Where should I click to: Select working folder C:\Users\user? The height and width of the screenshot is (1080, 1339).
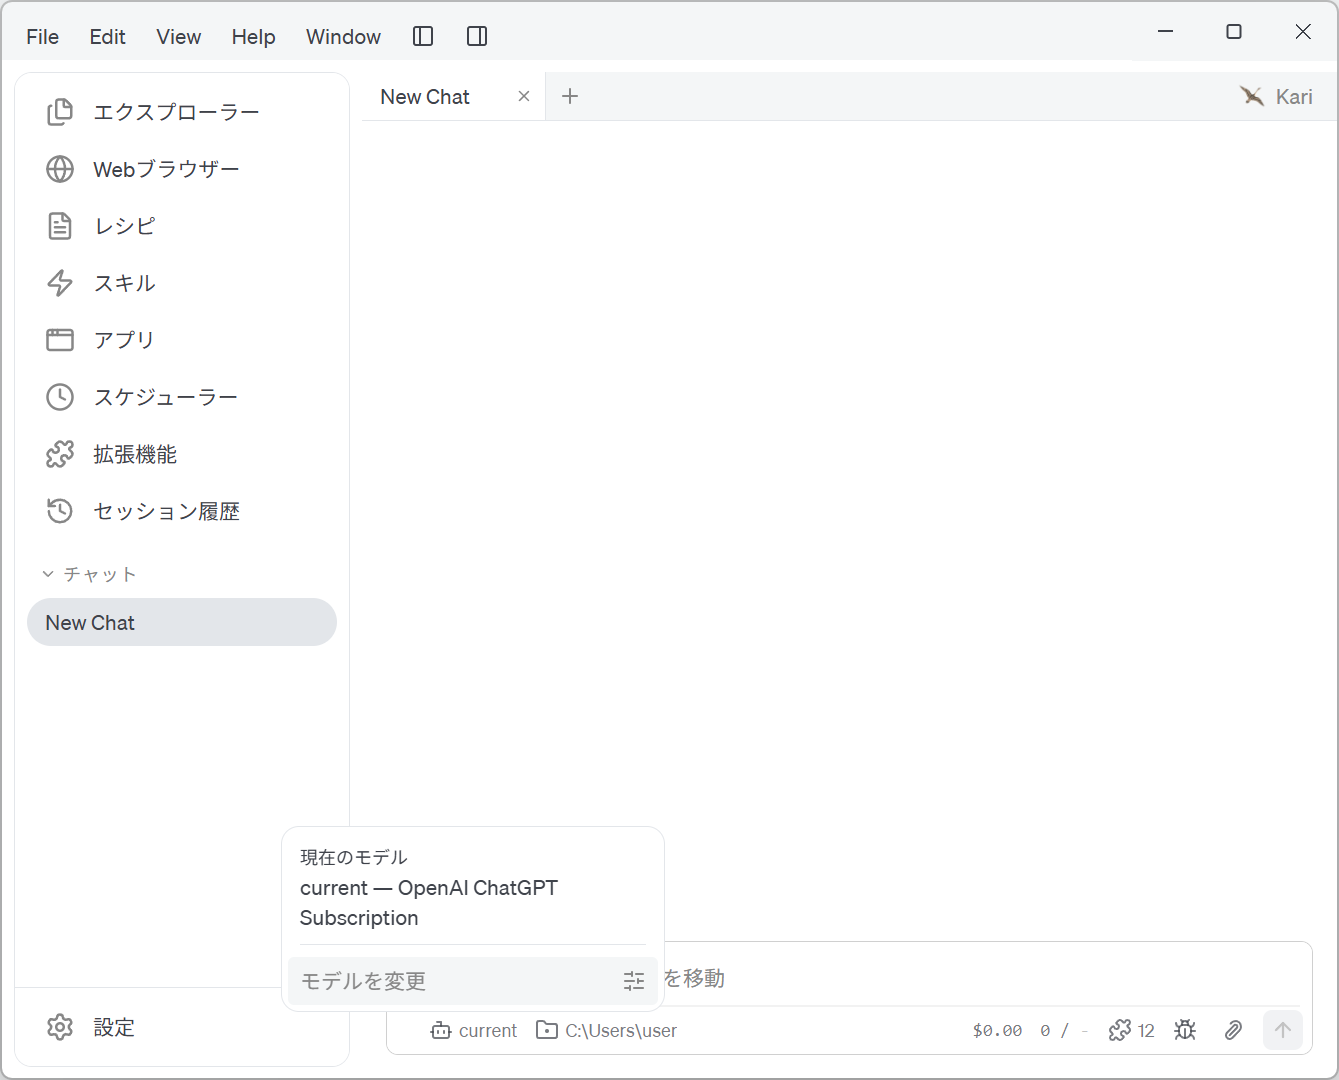tap(607, 1030)
